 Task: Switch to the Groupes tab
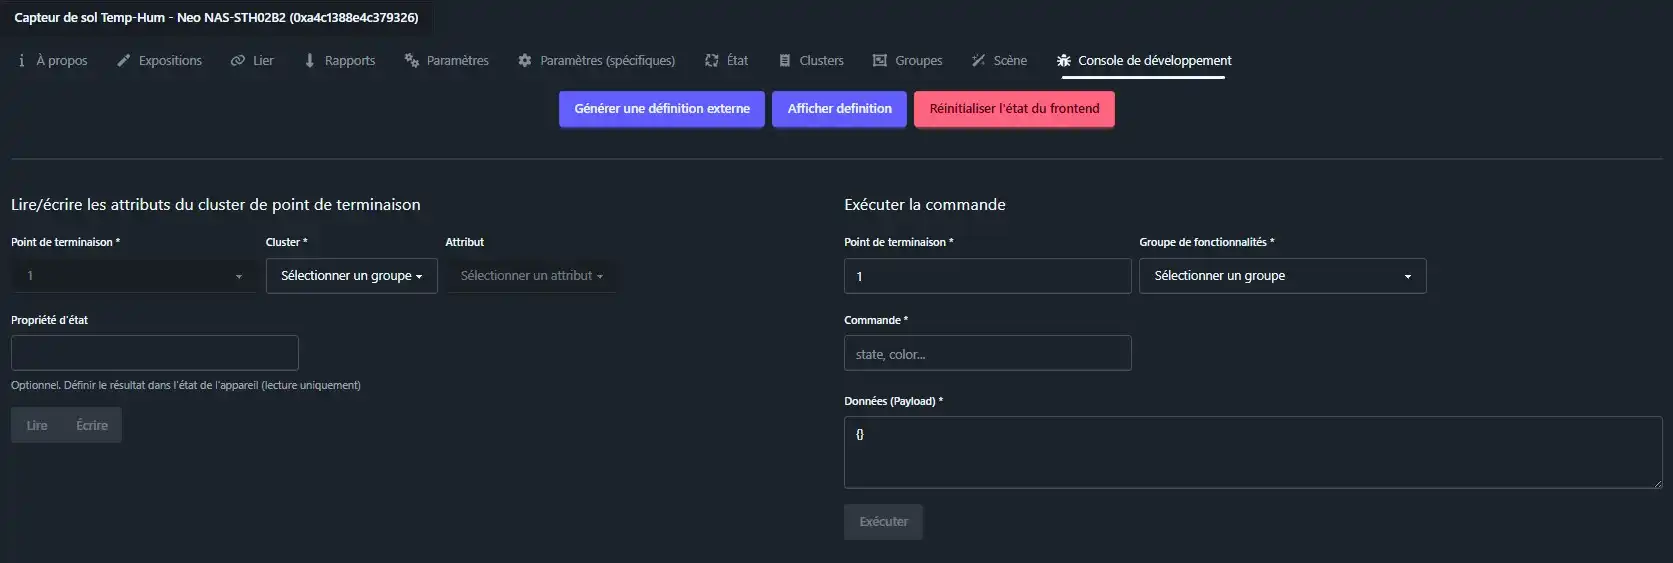(907, 61)
